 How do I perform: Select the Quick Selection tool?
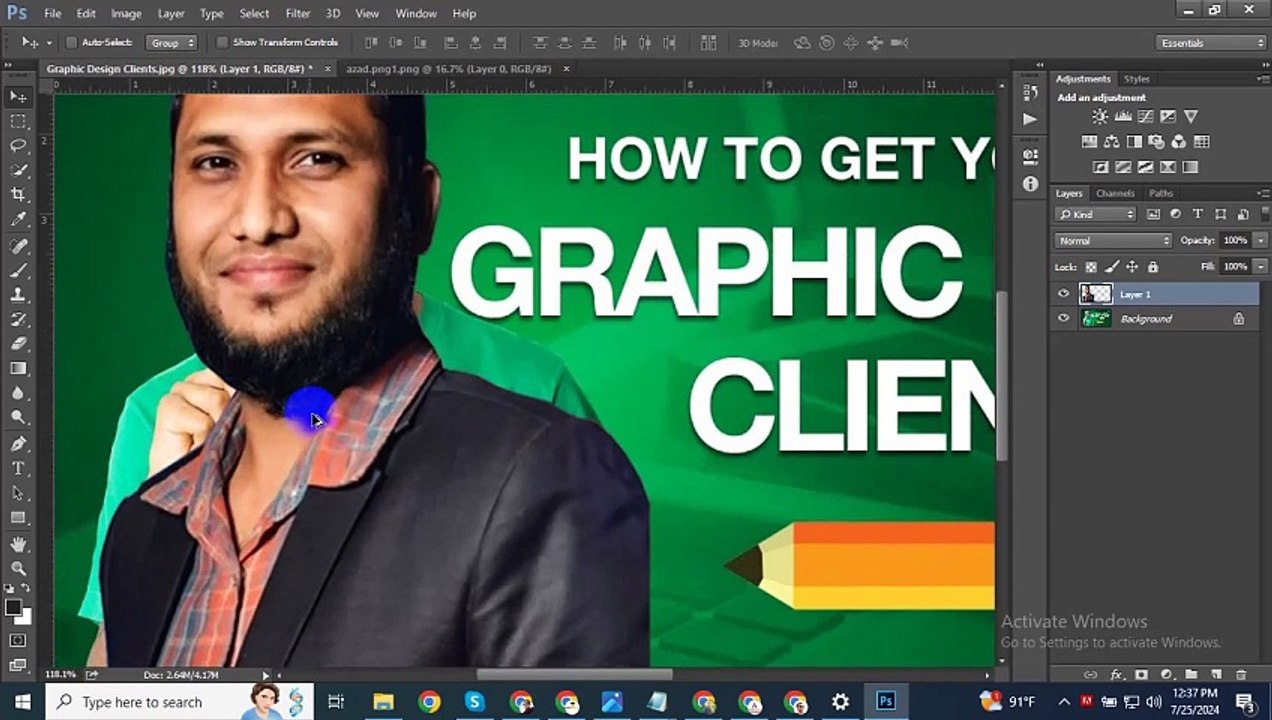pyautogui.click(x=18, y=171)
